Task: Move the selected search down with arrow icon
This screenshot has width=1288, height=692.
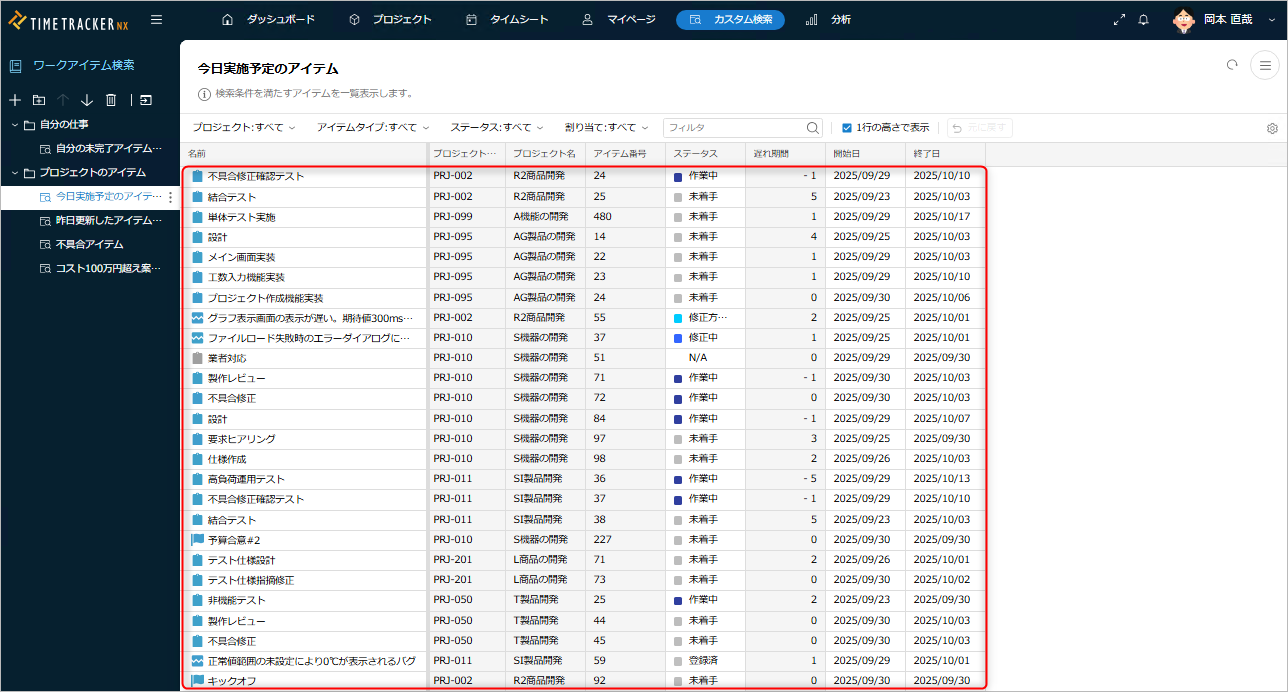Action: coord(87,100)
